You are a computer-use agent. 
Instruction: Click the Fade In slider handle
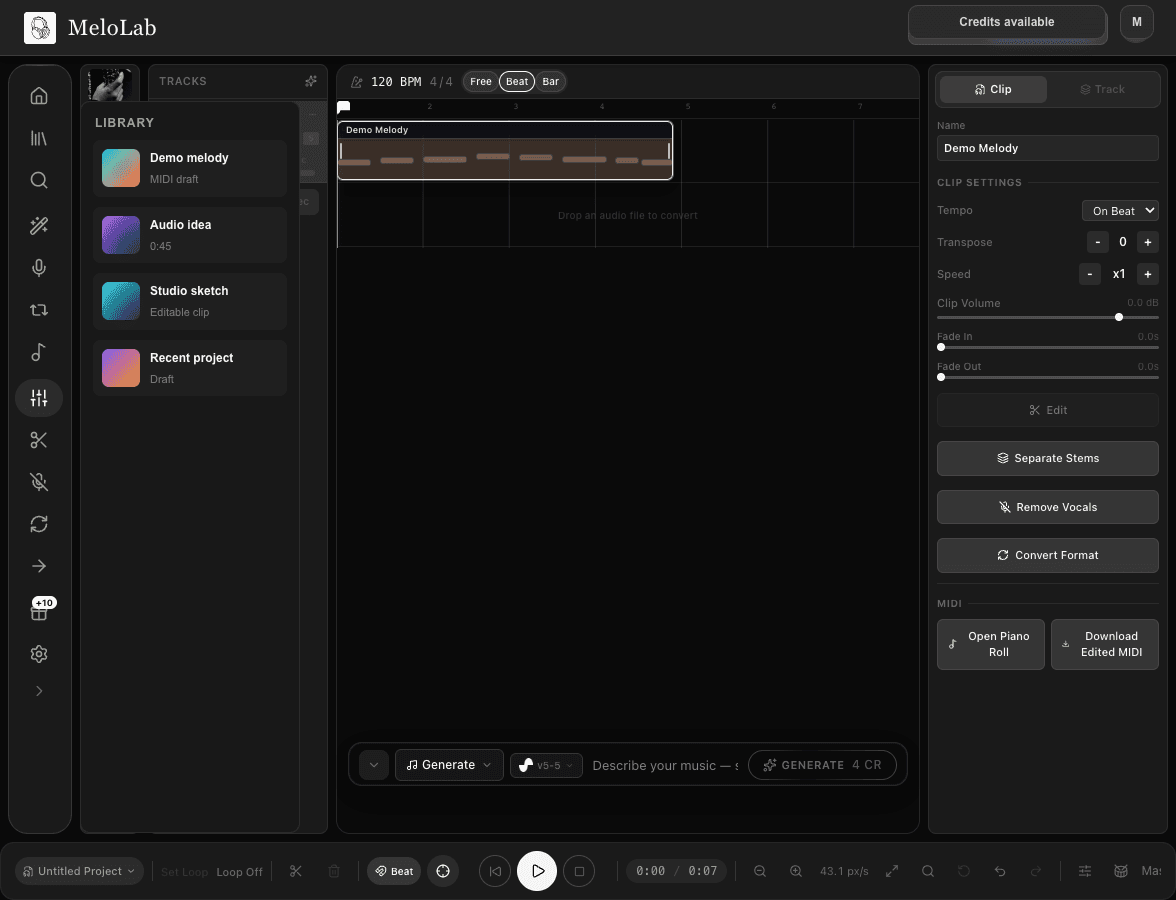pos(940,347)
